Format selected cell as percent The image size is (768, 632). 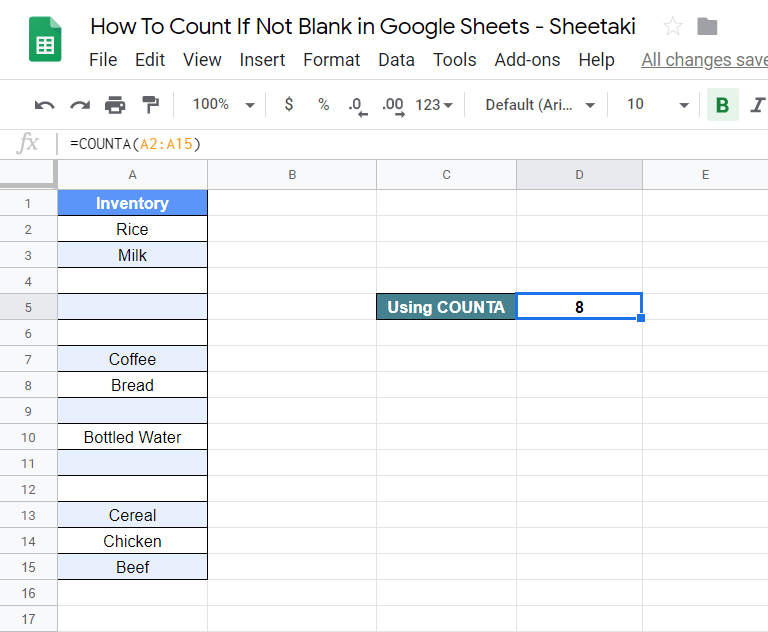323,104
